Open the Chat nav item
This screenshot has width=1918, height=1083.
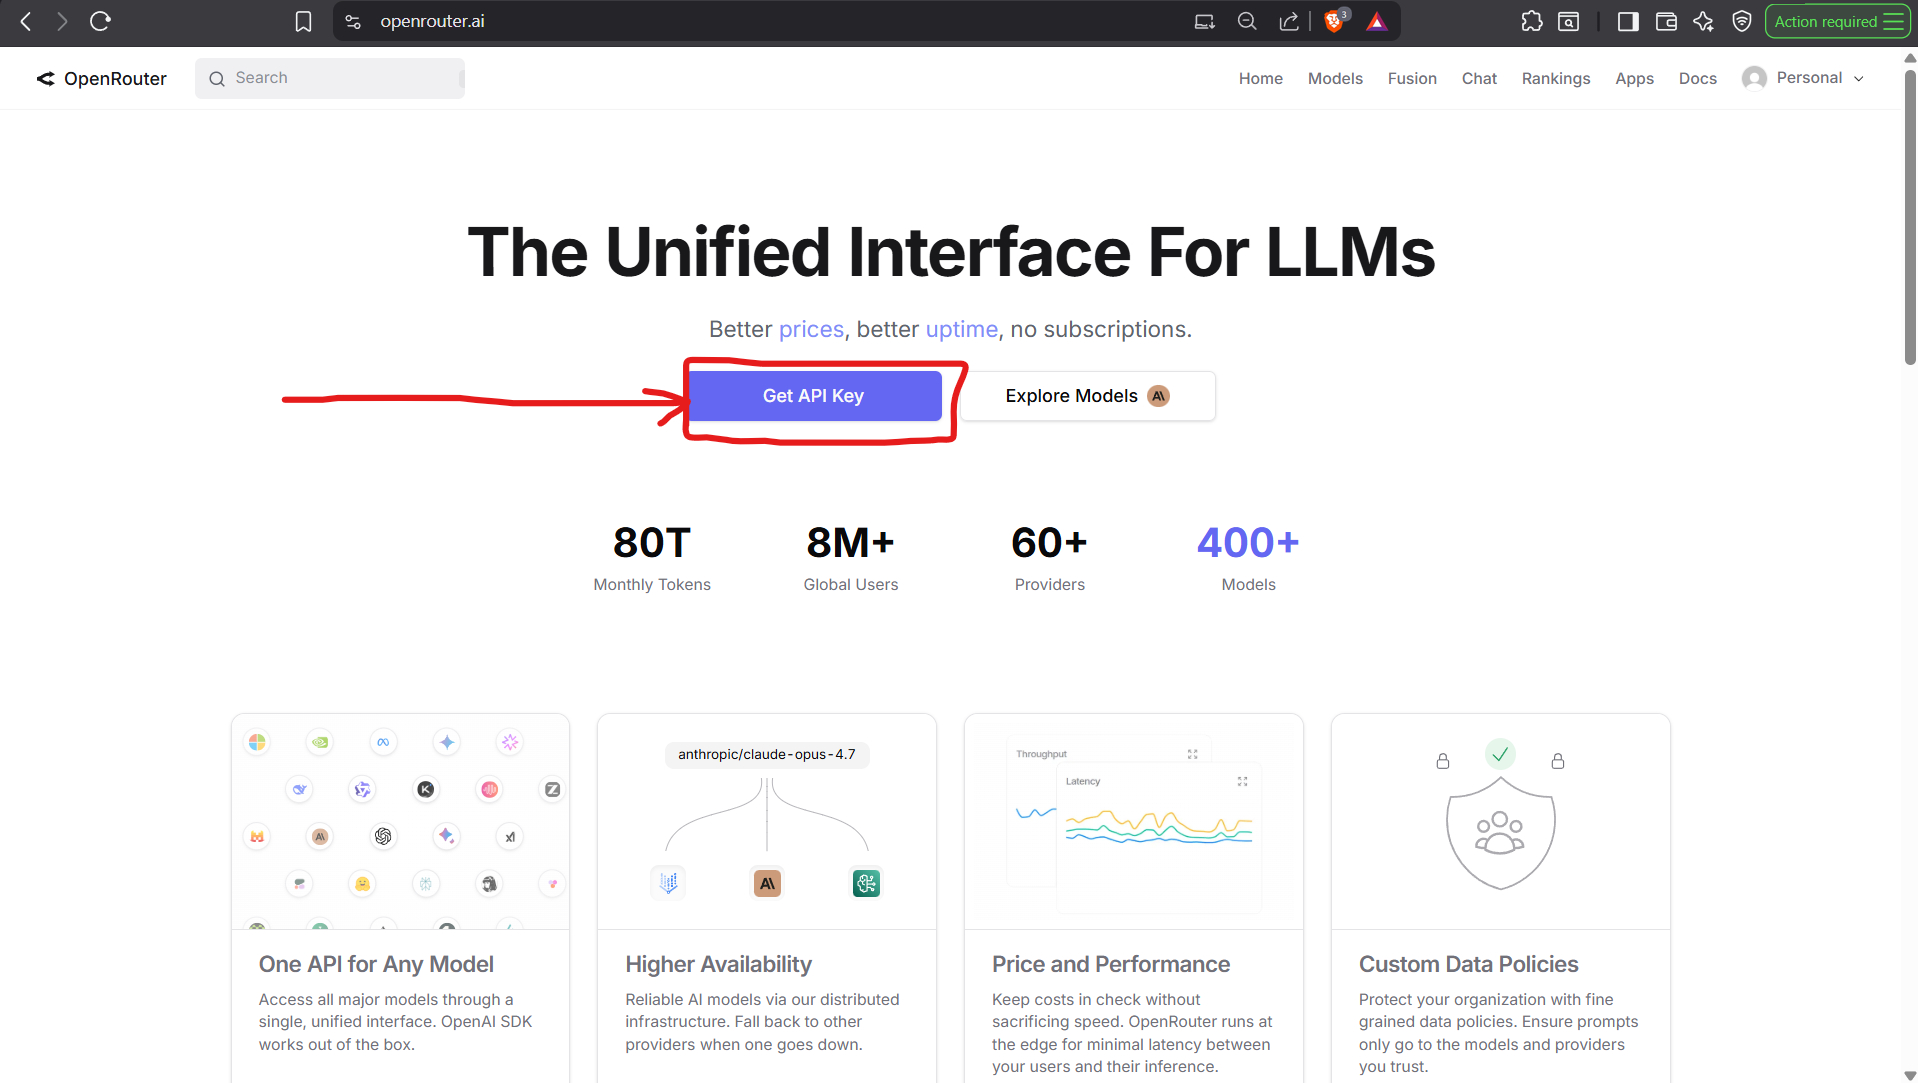tap(1479, 78)
